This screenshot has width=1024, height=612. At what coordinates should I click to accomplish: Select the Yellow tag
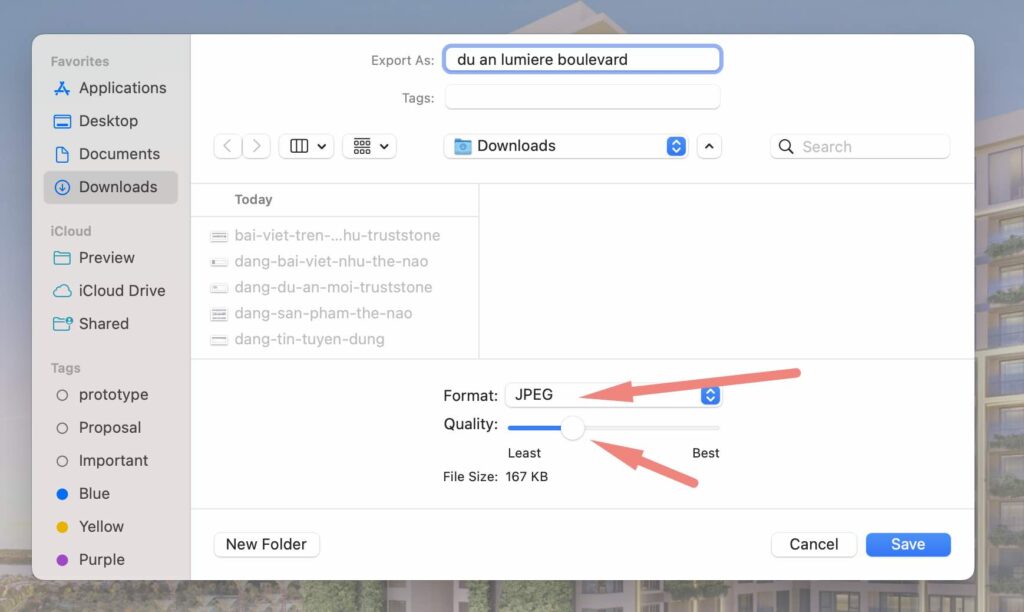100,527
